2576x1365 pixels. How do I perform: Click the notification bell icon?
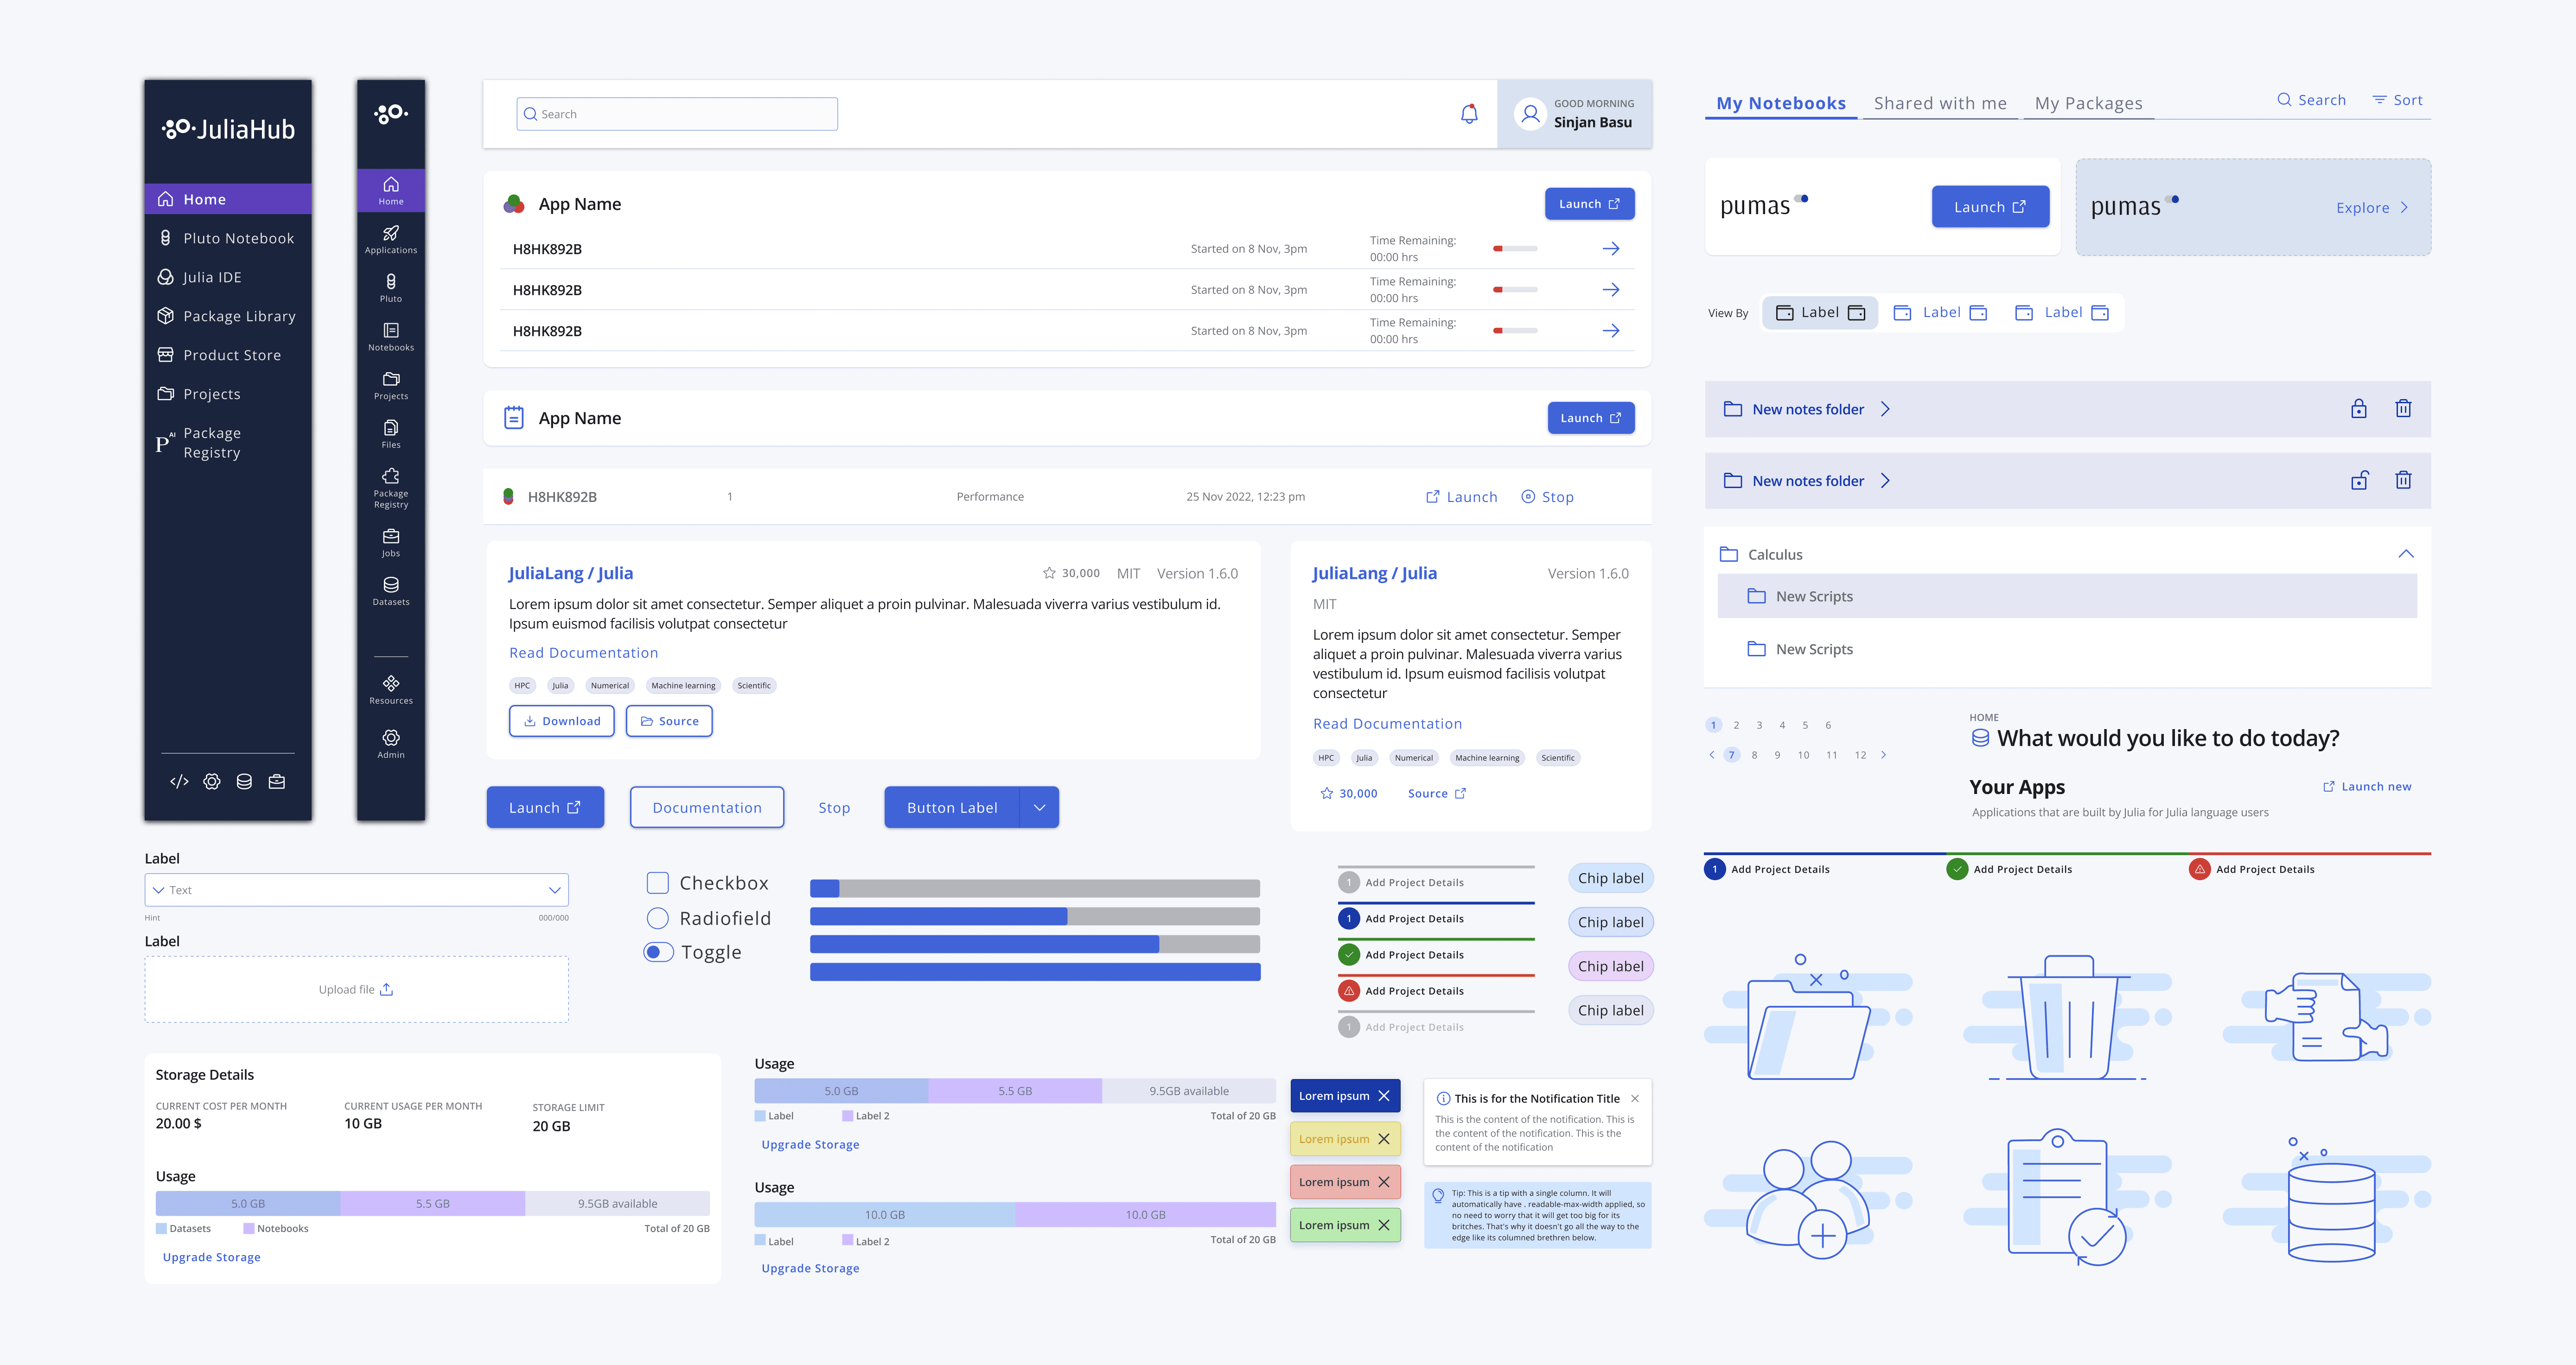point(1468,114)
